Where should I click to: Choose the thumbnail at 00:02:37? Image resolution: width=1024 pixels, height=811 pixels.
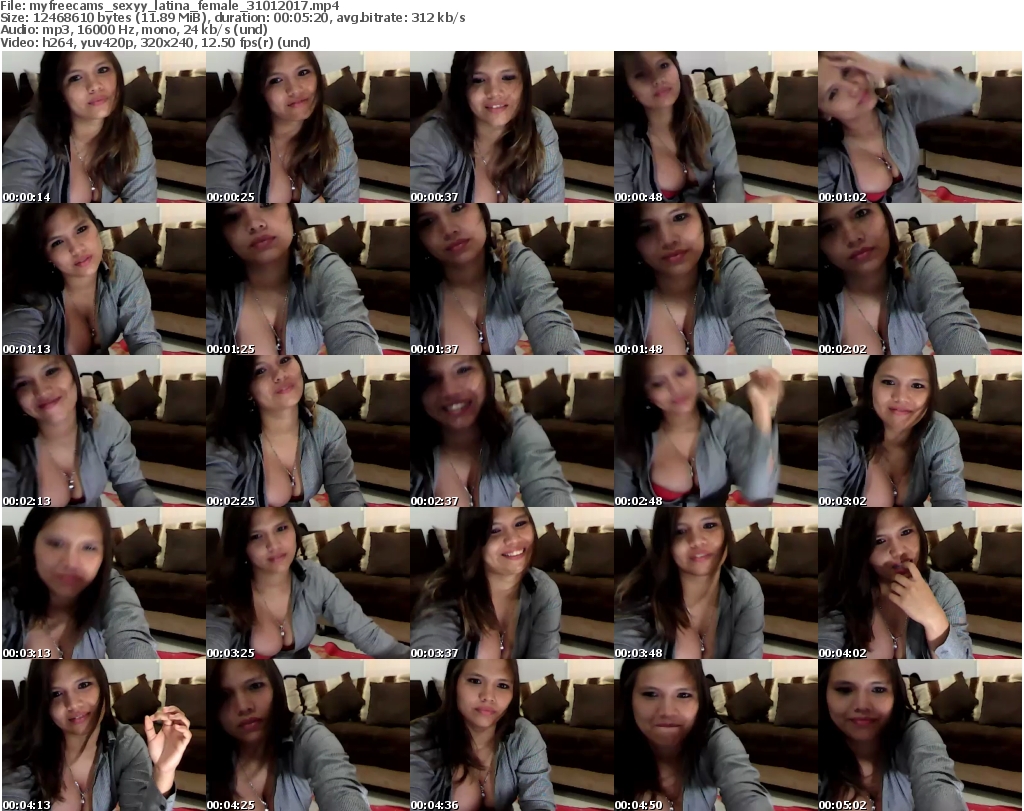pos(511,431)
